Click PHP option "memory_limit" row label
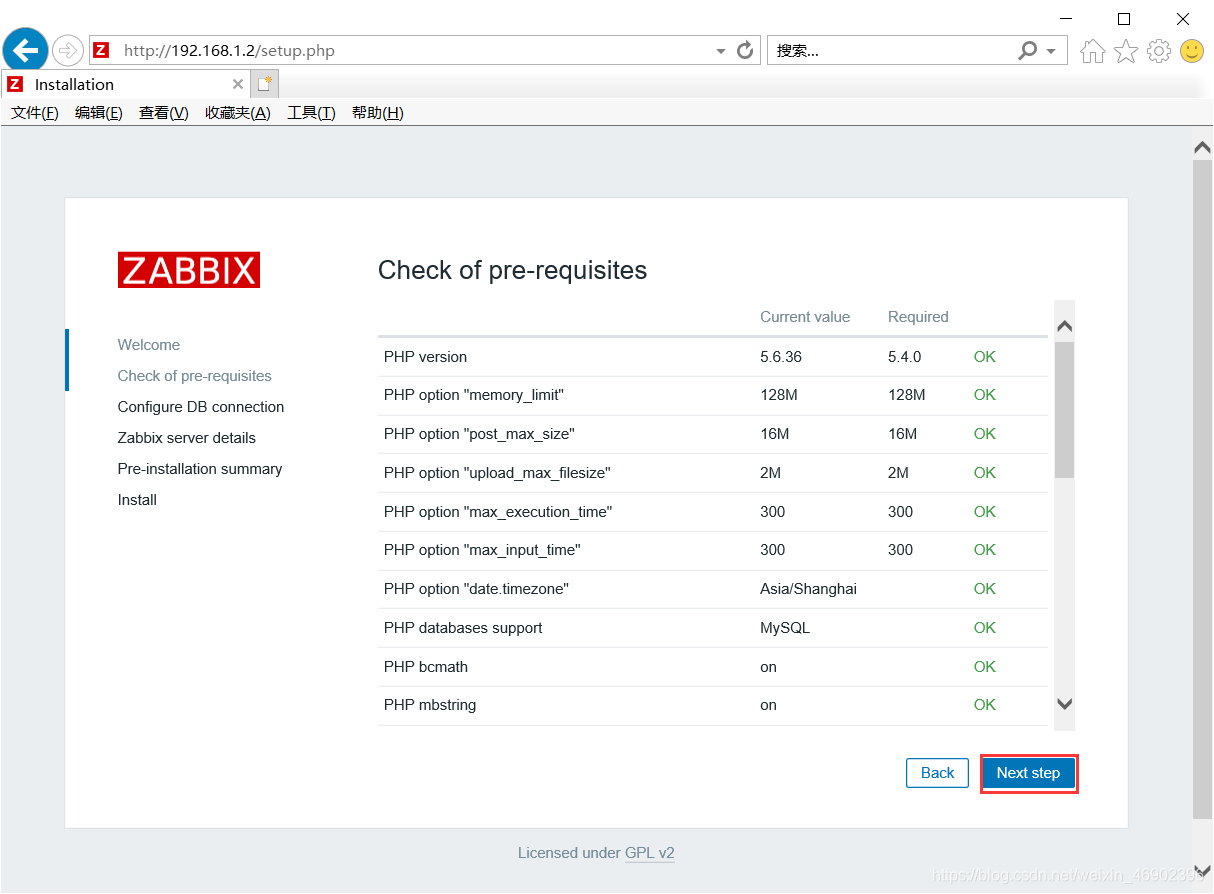Image resolution: width=1214 pixels, height=894 pixels. click(x=474, y=395)
